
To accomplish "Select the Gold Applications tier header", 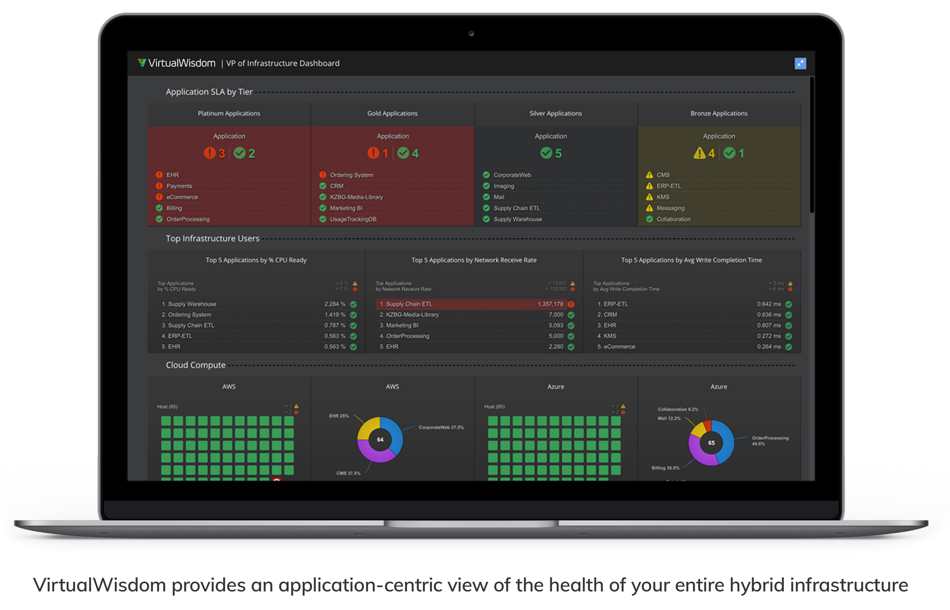I will point(392,114).
